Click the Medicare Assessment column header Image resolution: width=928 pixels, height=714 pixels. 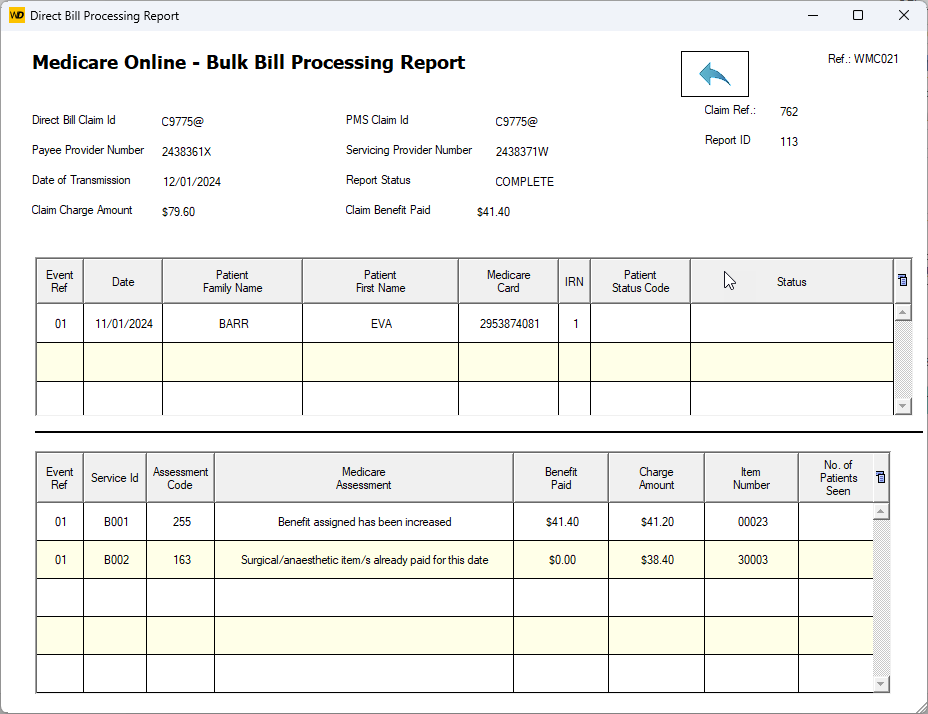[363, 478]
